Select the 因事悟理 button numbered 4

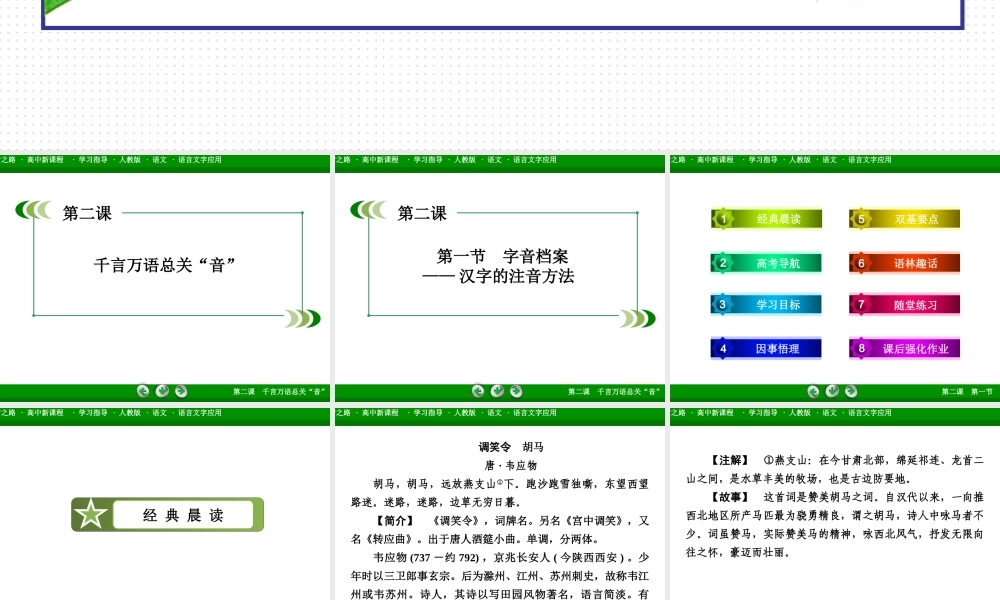click(x=767, y=348)
